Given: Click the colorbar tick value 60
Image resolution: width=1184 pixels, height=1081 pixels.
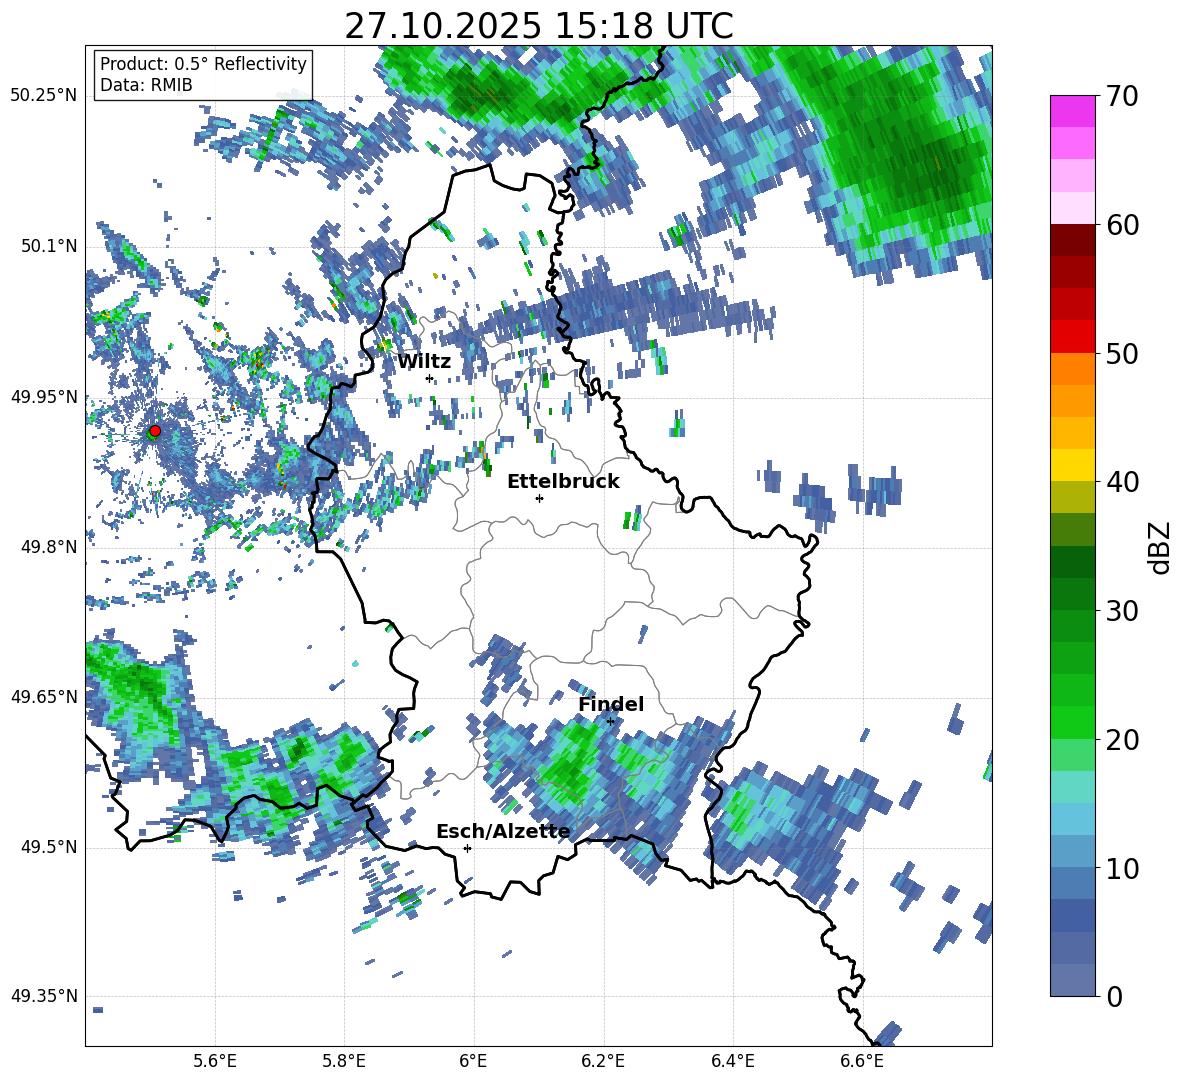Looking at the screenshot, I should pos(1121,224).
